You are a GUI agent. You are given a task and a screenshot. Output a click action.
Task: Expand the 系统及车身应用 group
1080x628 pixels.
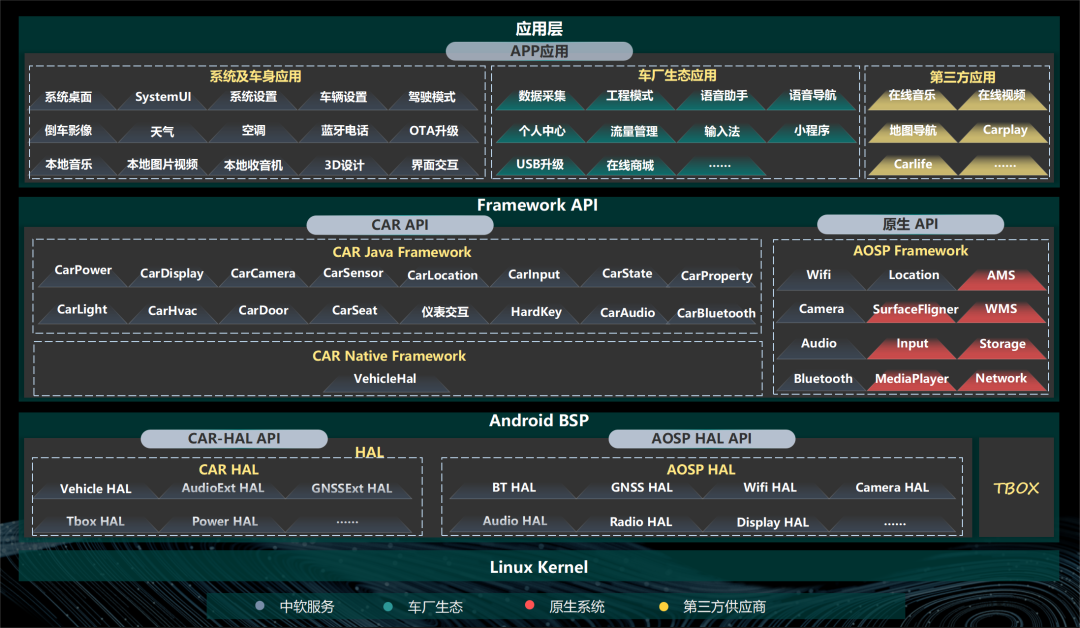click(258, 75)
